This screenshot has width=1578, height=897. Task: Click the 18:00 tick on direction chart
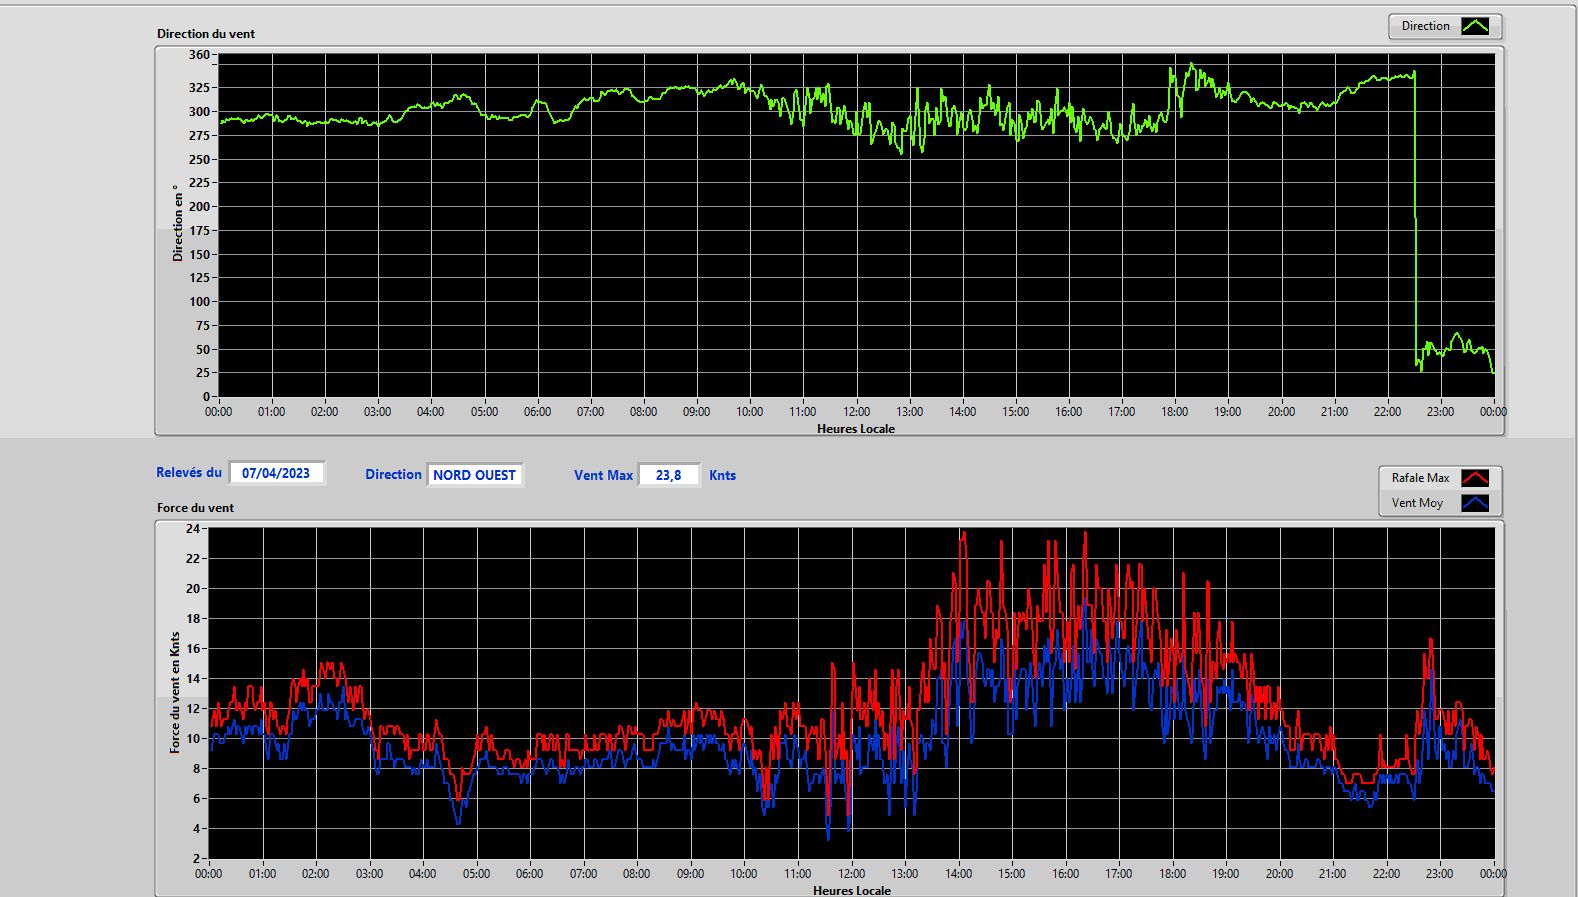1175,412
